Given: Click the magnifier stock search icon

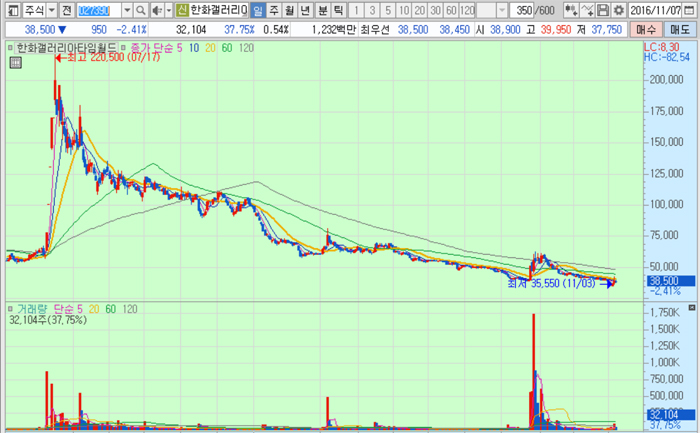Looking at the screenshot, I should [142, 10].
